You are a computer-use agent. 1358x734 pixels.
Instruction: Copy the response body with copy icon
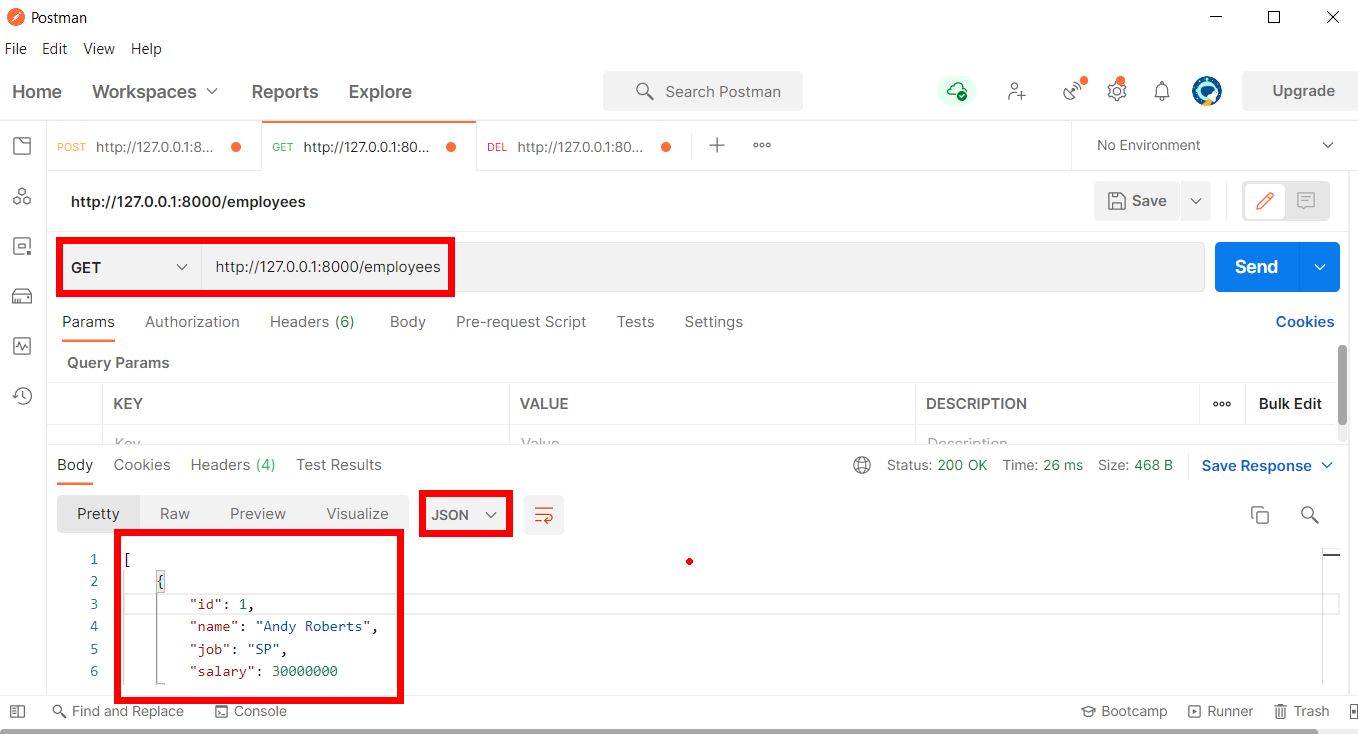[1260, 515]
